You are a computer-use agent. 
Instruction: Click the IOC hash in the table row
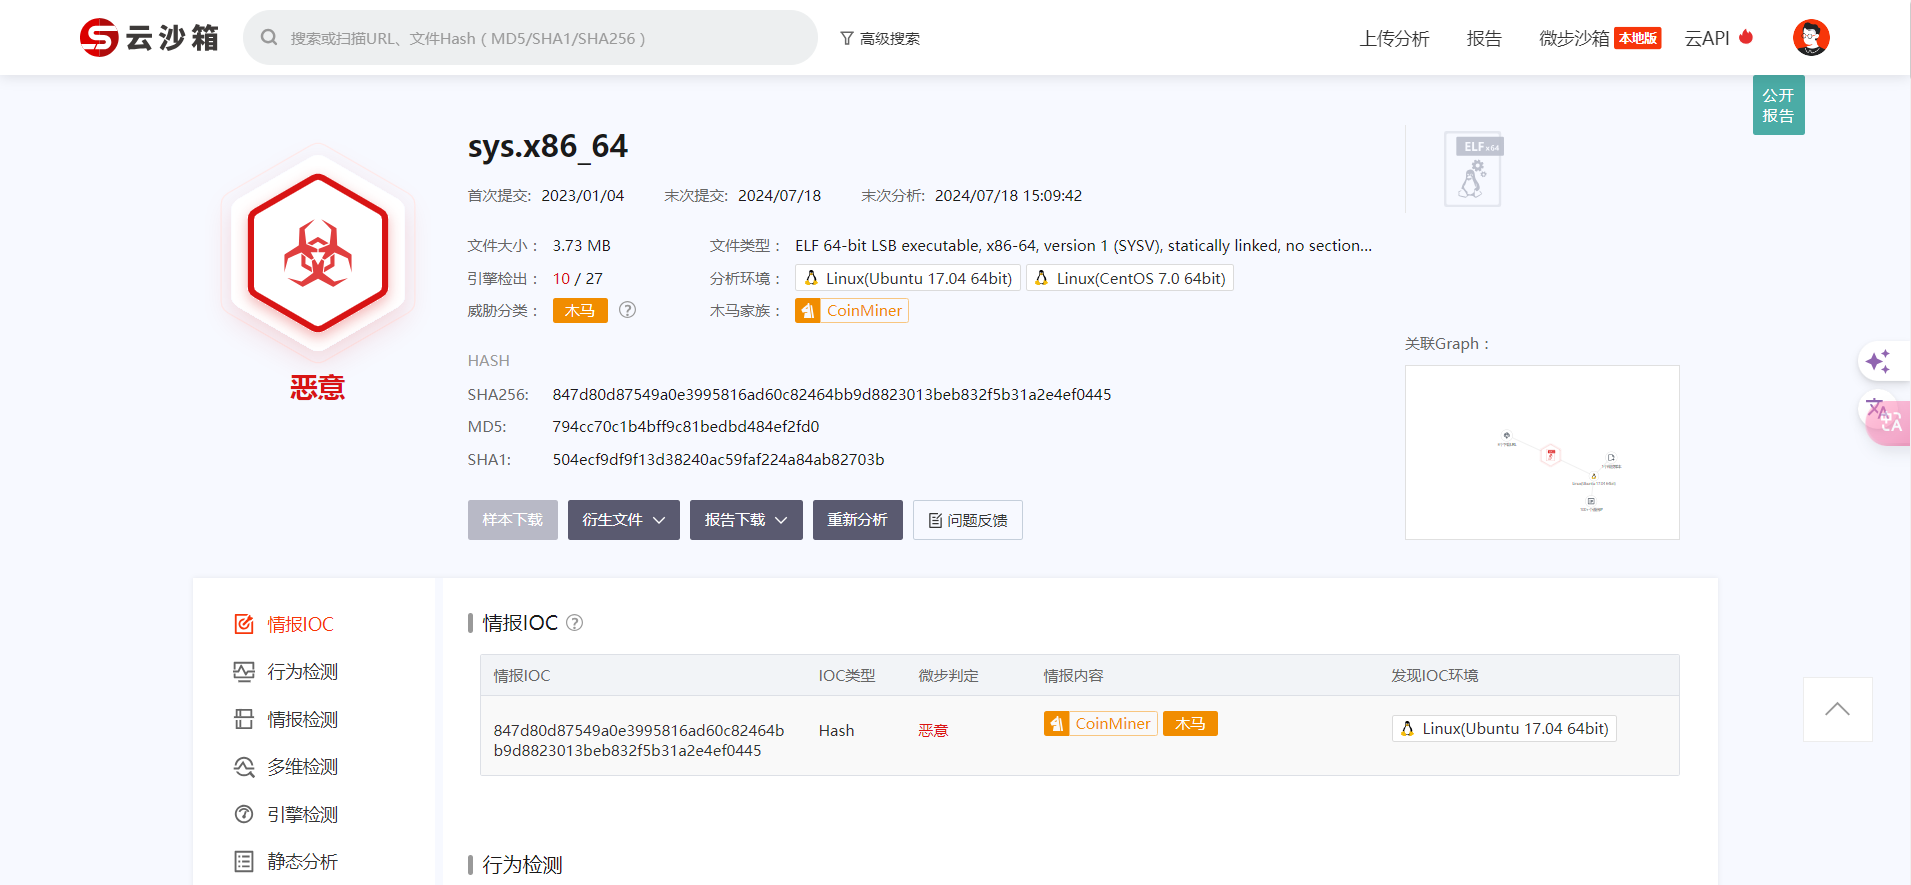pos(639,741)
